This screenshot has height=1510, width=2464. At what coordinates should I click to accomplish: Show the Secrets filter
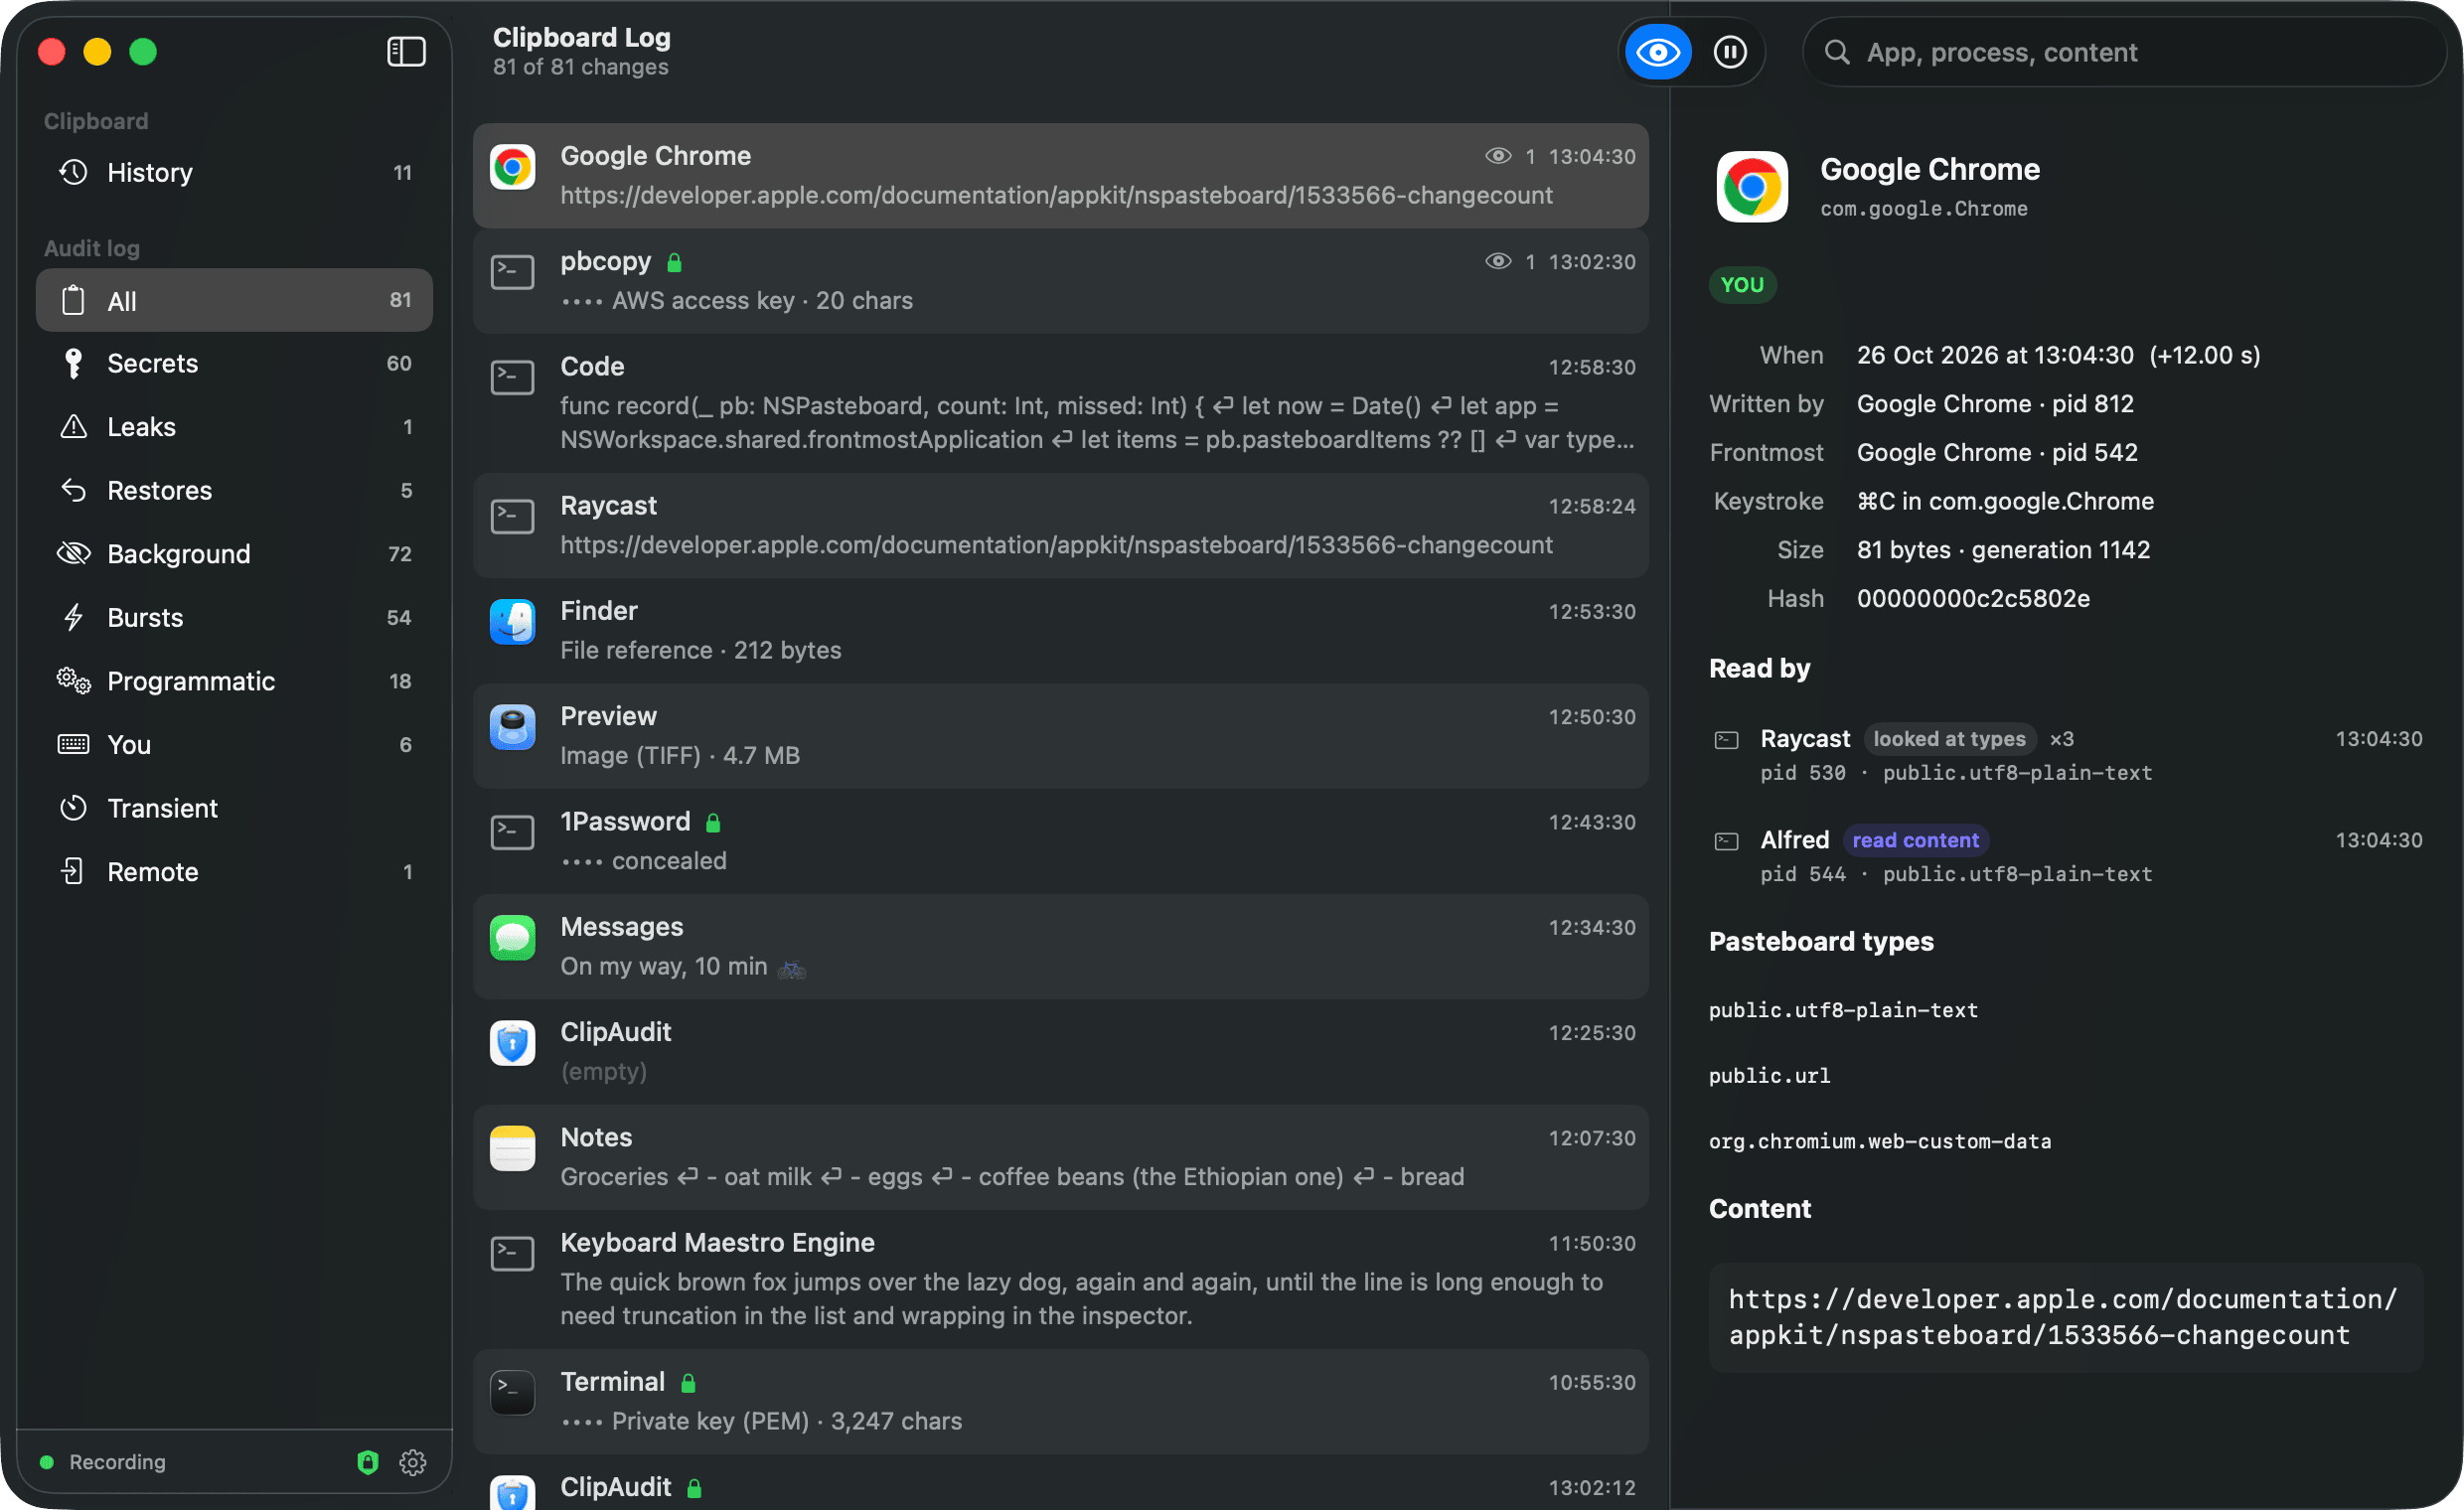[x=234, y=363]
